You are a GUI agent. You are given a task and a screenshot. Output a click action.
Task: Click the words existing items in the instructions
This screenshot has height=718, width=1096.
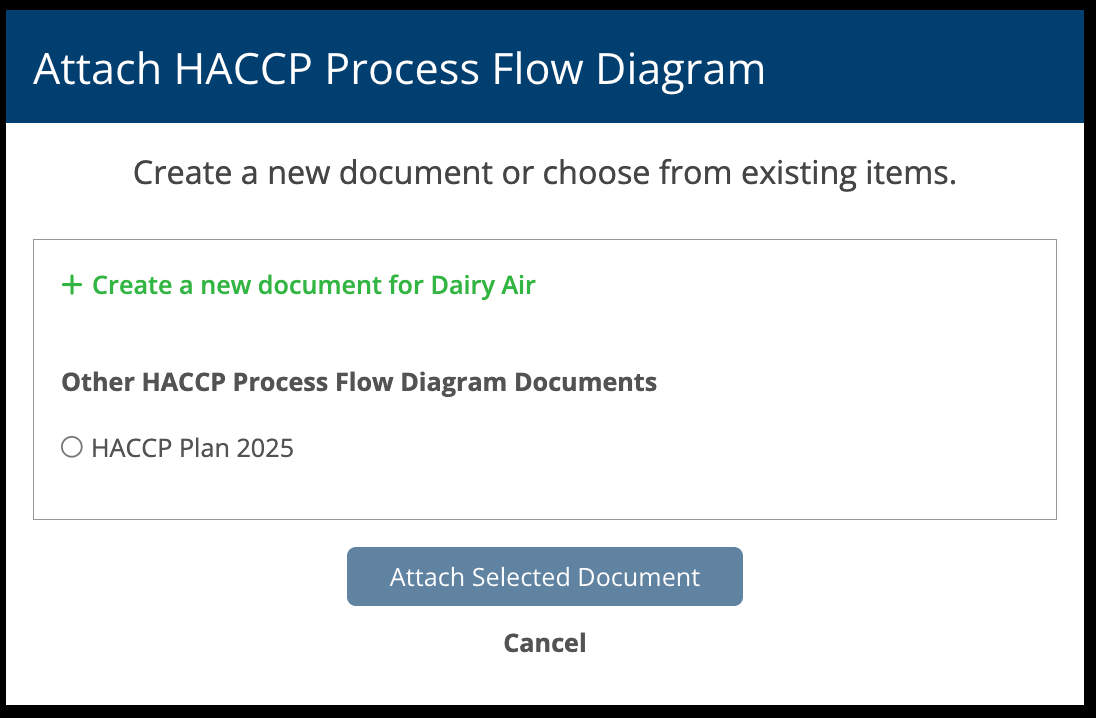pyautogui.click(x=849, y=173)
